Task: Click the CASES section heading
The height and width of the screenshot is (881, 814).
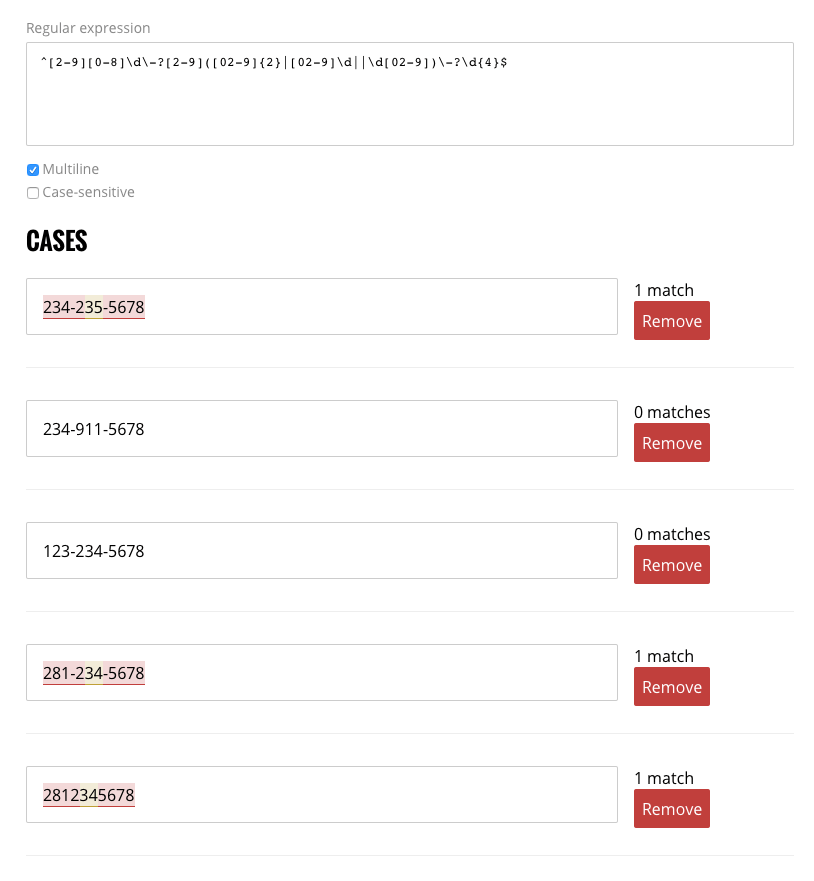Action: 56,240
